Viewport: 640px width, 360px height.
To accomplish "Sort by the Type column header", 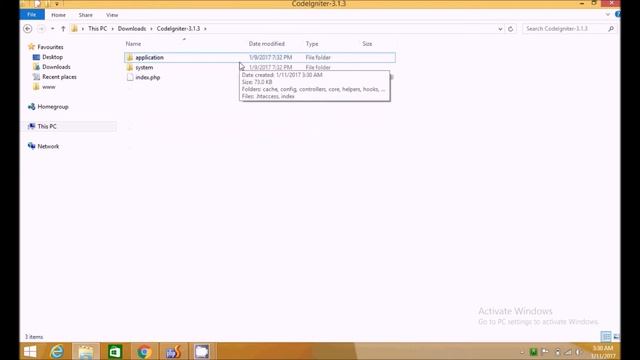I will (312, 44).
